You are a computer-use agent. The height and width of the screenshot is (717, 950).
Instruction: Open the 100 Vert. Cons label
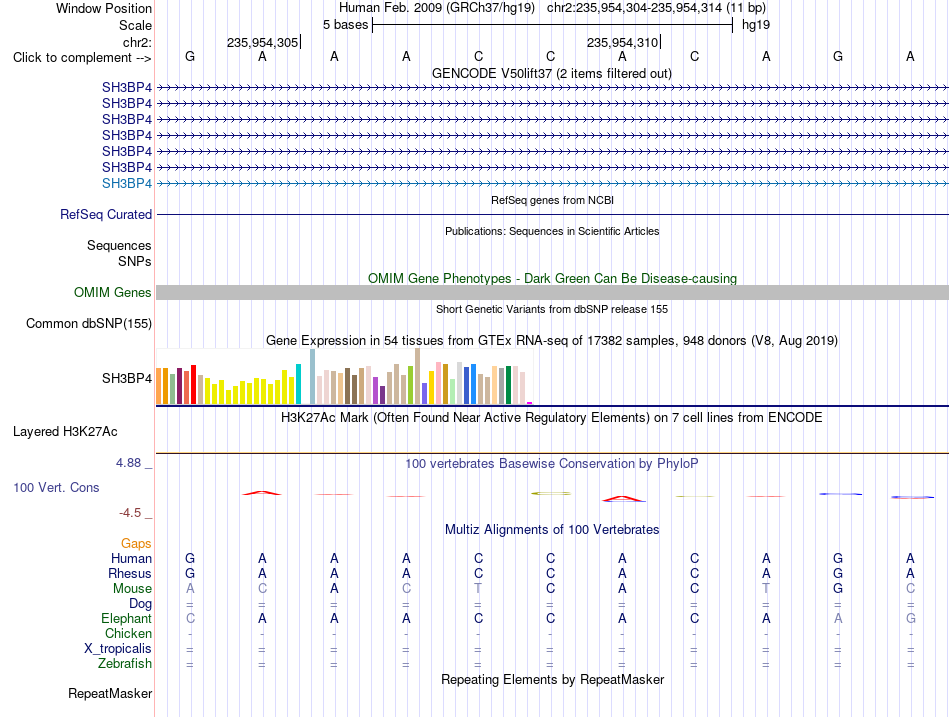click(x=56, y=487)
